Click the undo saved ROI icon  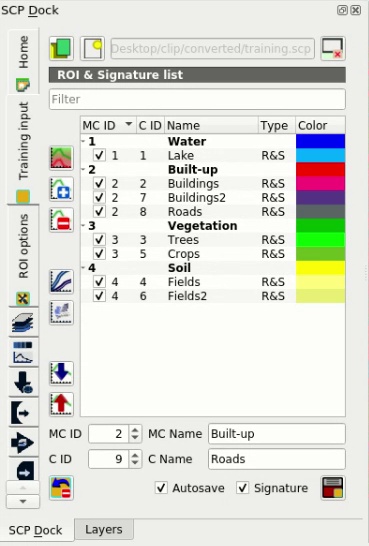[61, 488]
